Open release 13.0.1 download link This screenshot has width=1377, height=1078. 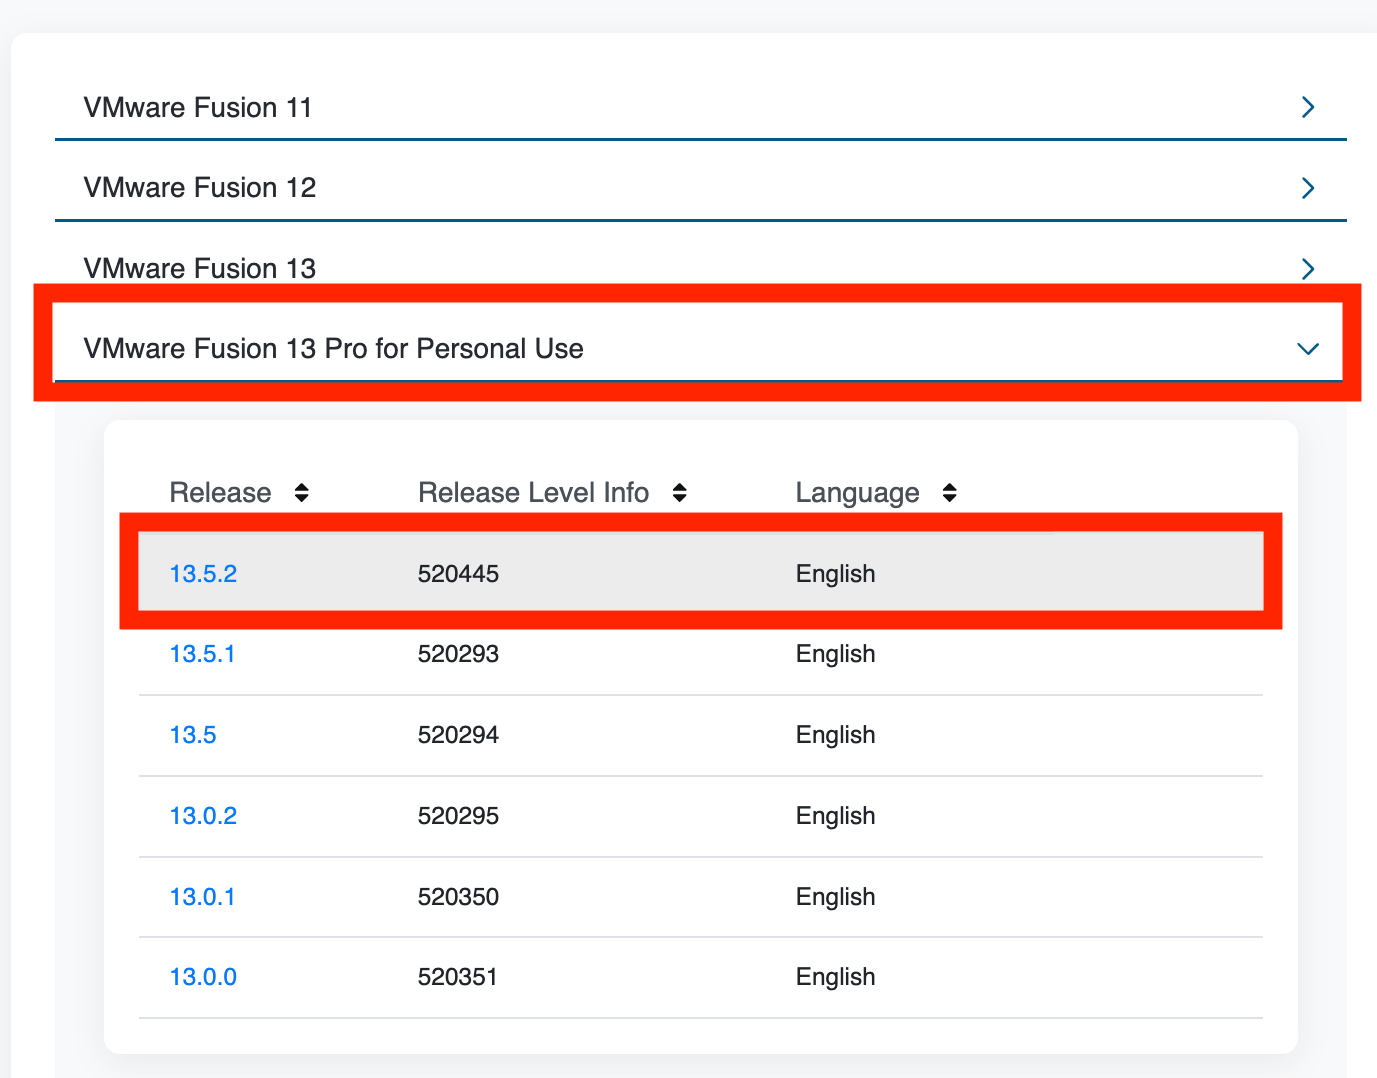point(202,897)
